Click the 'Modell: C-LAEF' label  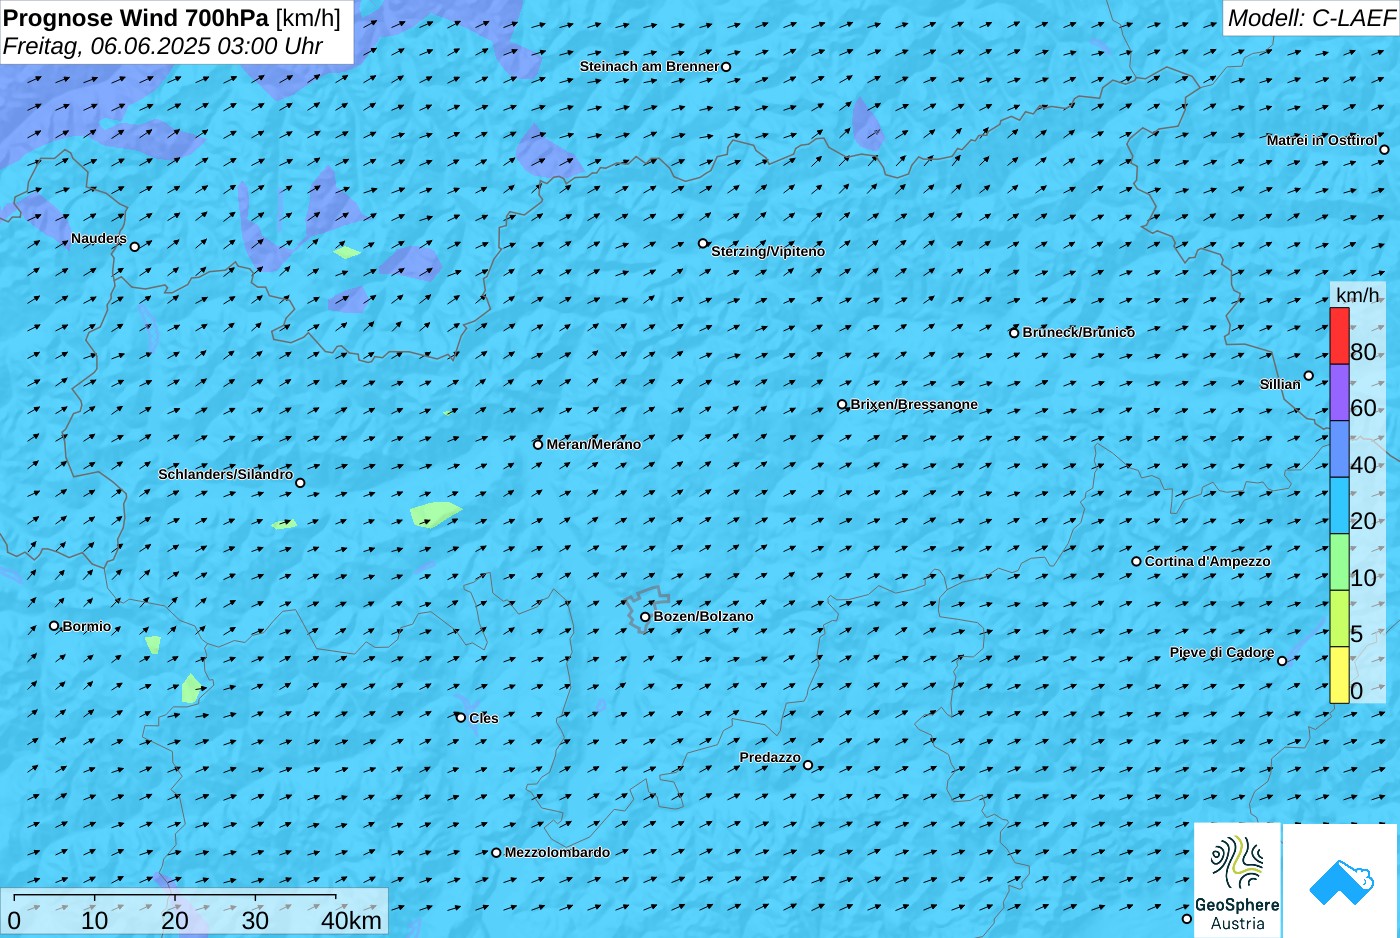tap(1311, 18)
